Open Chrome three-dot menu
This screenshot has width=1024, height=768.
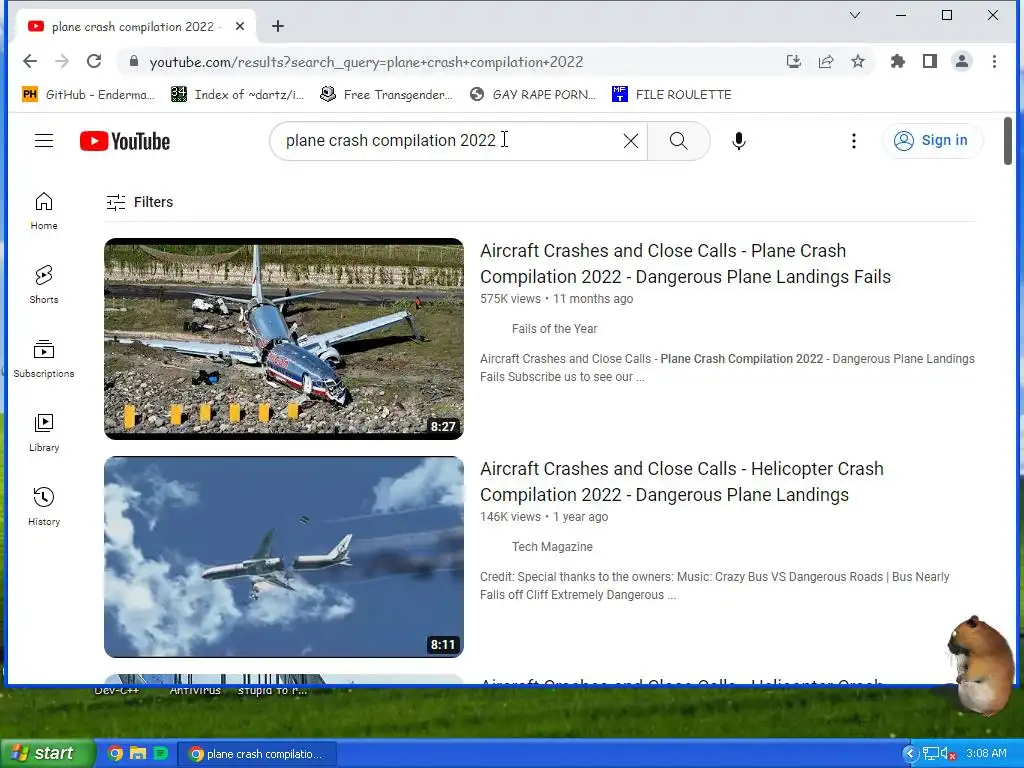click(x=994, y=61)
